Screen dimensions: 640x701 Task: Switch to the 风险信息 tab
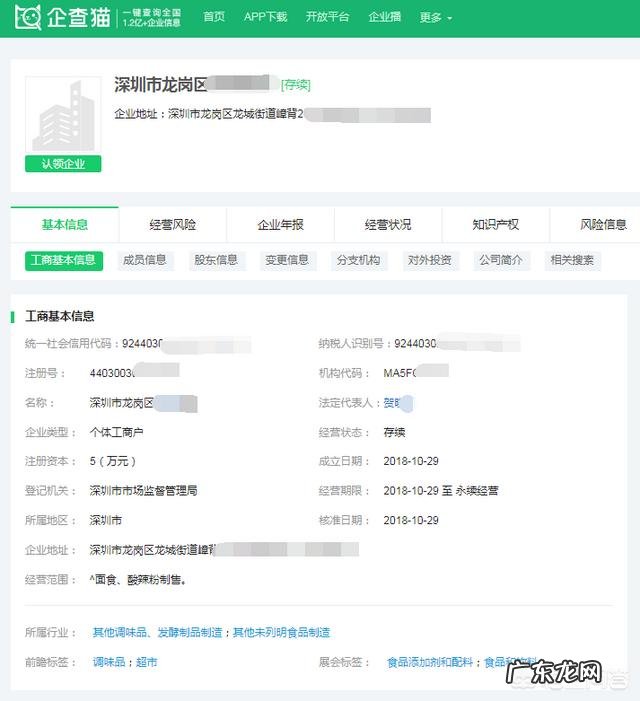[x=603, y=224]
